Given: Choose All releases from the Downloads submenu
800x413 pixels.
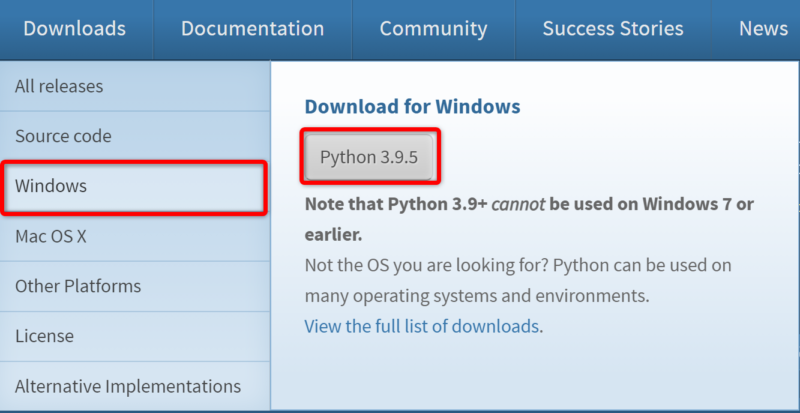Looking at the screenshot, I should pyautogui.click(x=59, y=87).
